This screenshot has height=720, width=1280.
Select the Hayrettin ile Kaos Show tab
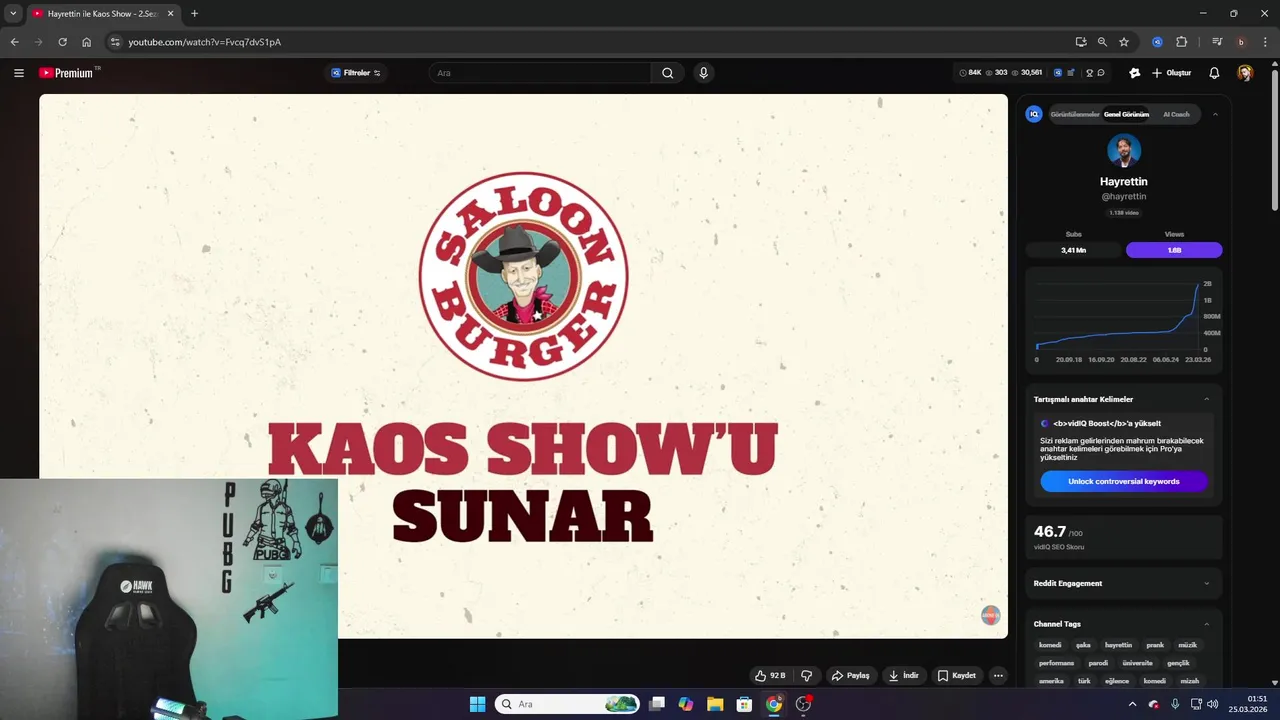tap(103, 14)
